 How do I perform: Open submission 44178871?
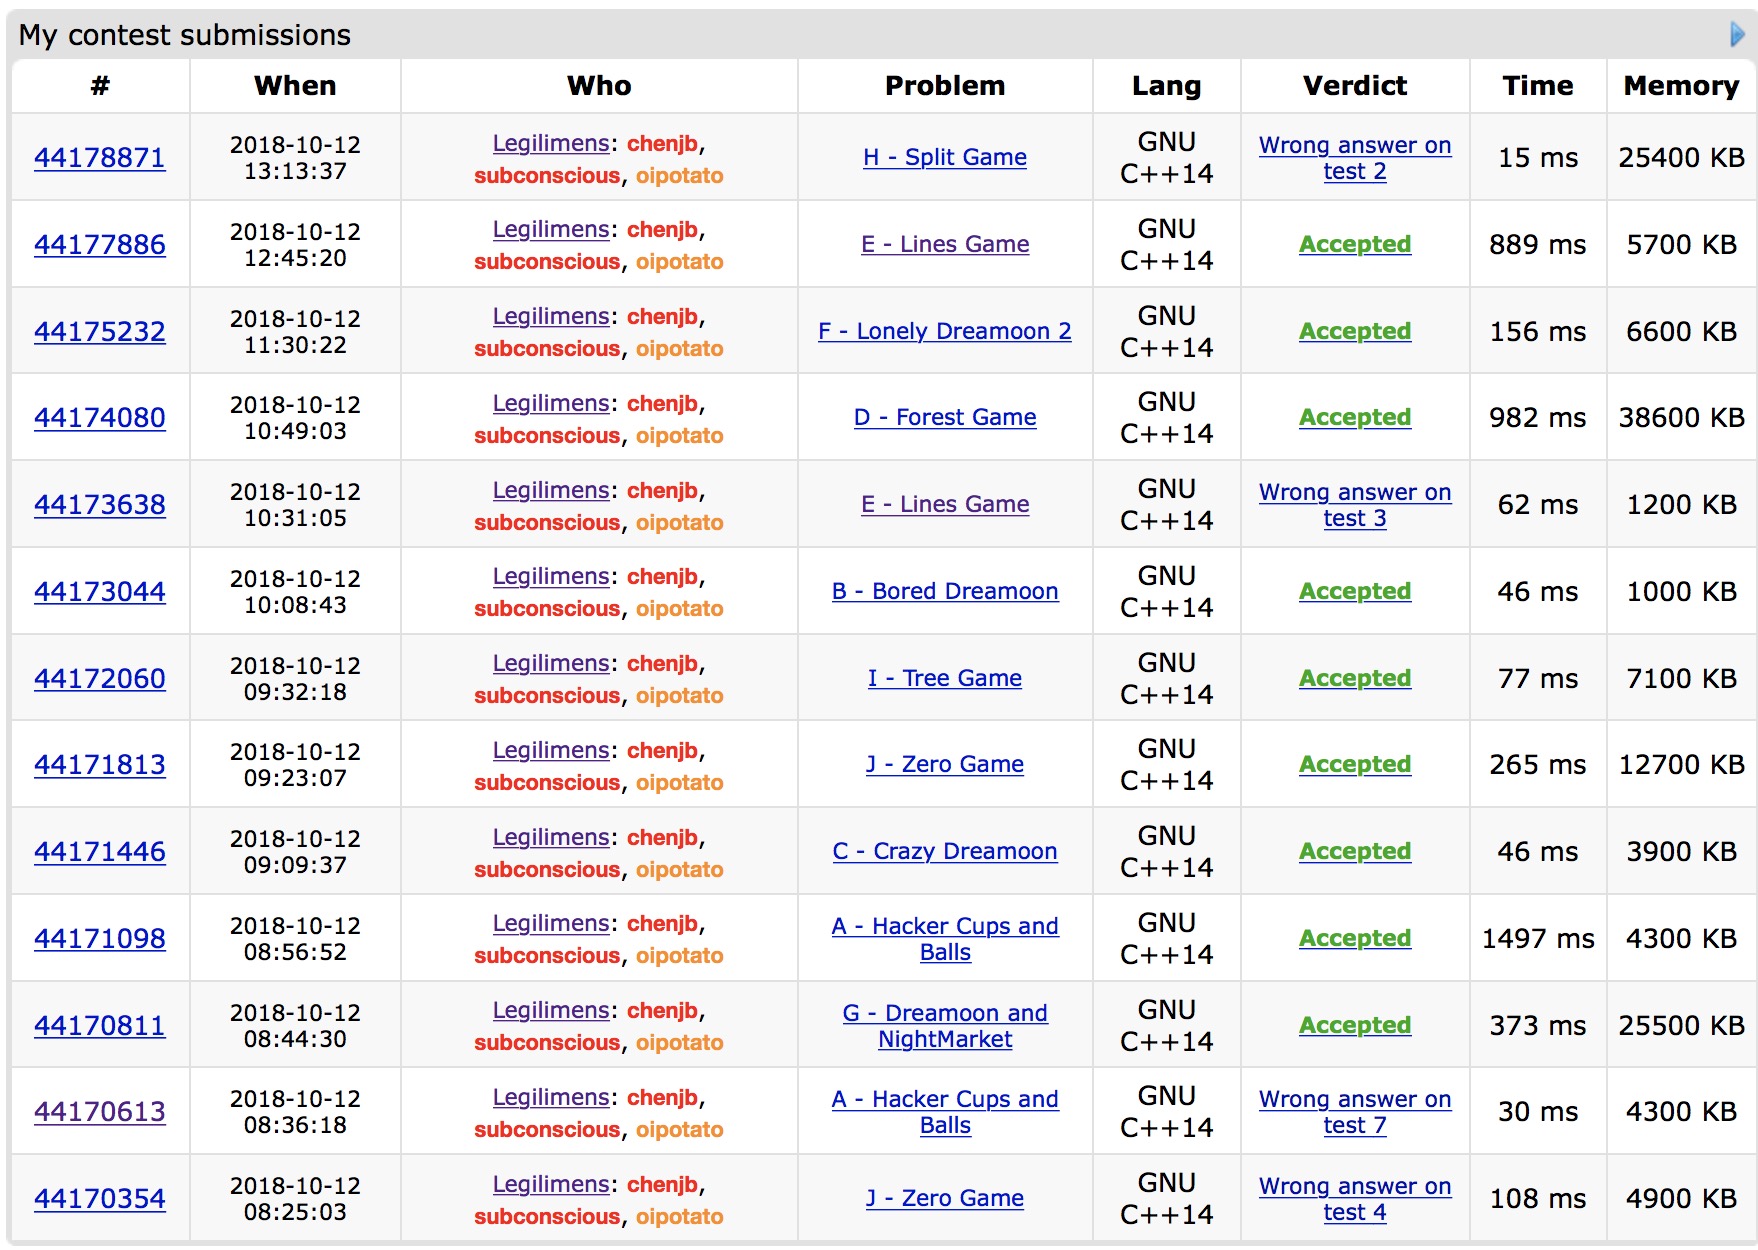(x=99, y=158)
